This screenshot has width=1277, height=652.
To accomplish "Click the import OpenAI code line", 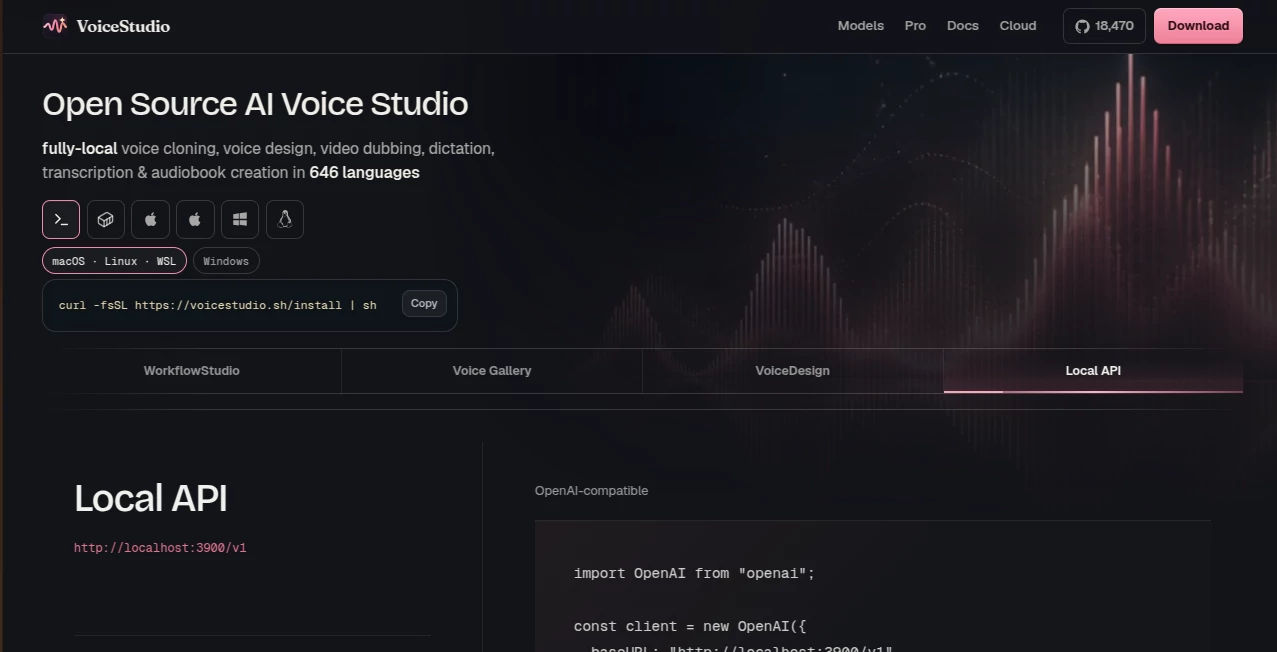I will (x=695, y=573).
